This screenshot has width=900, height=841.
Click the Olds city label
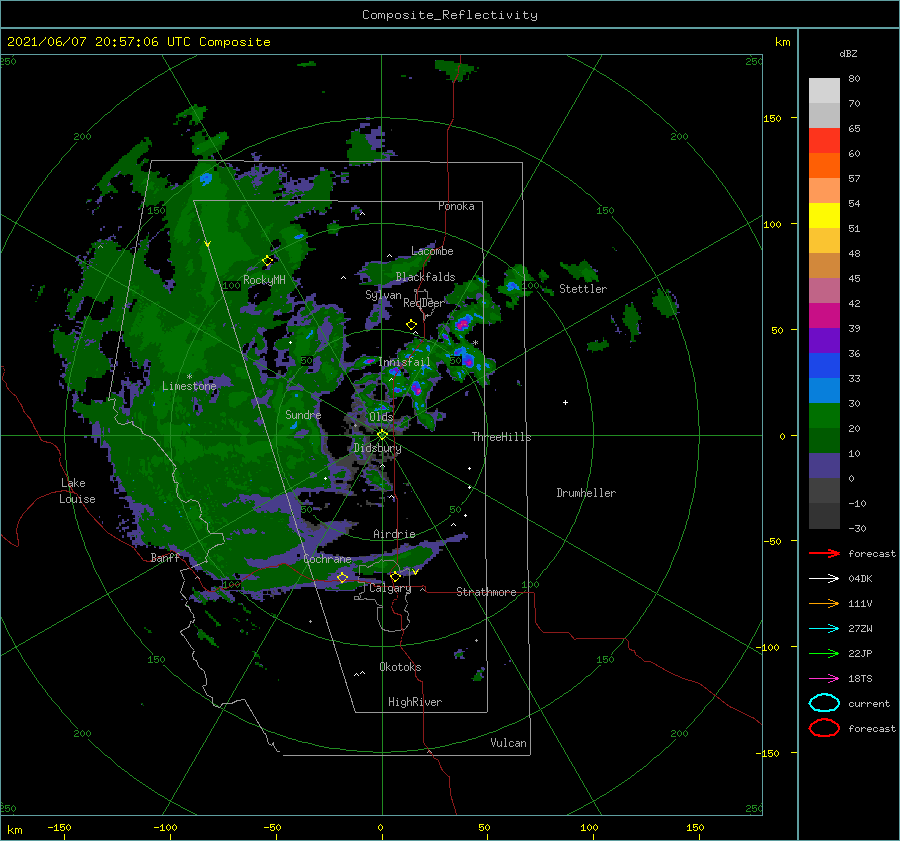click(x=381, y=417)
